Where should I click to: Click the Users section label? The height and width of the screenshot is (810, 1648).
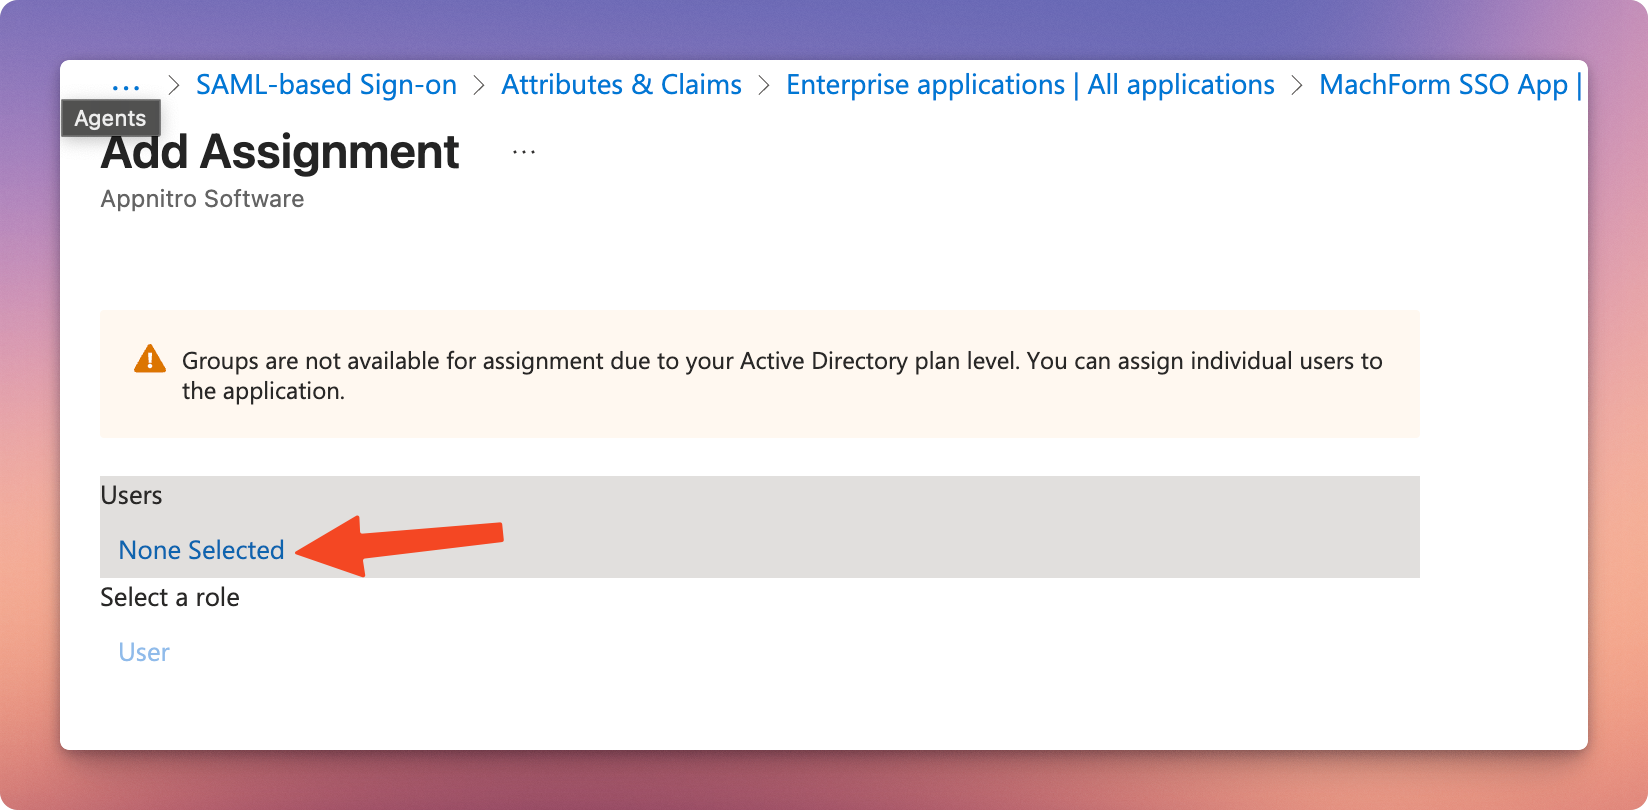[131, 495]
